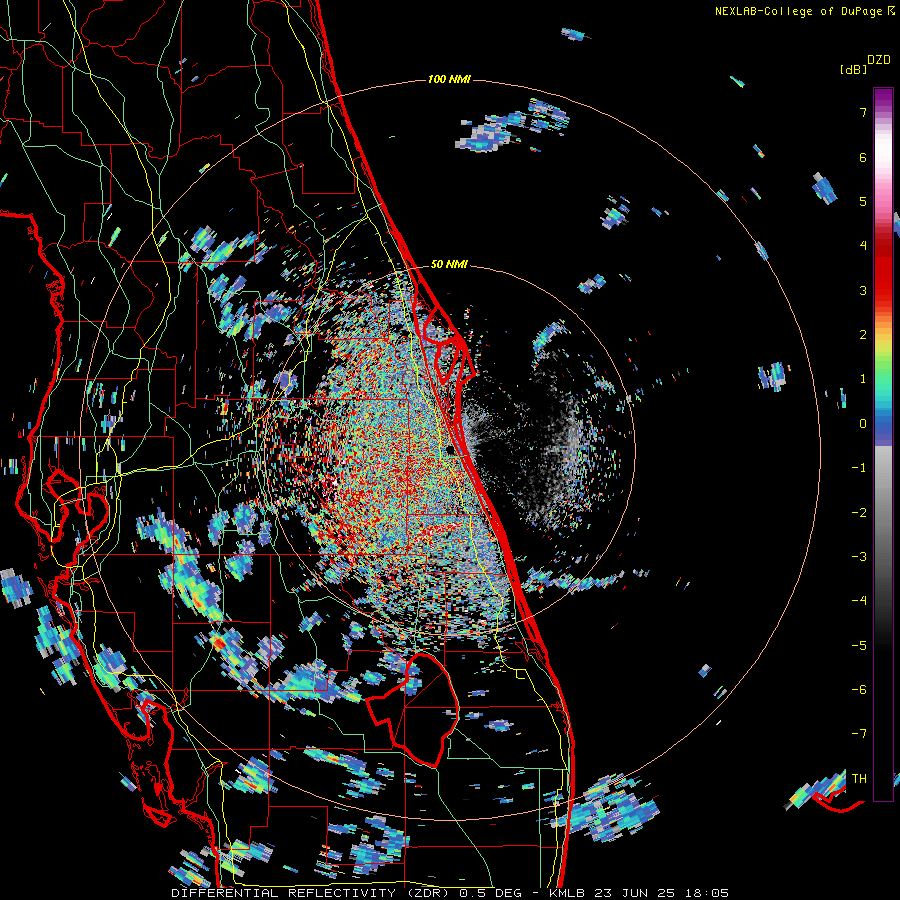Click the -6 tick label on the color scale

859,689
